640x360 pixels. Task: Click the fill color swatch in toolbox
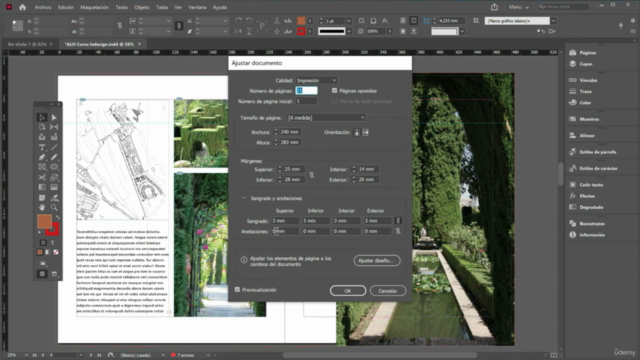(x=44, y=221)
